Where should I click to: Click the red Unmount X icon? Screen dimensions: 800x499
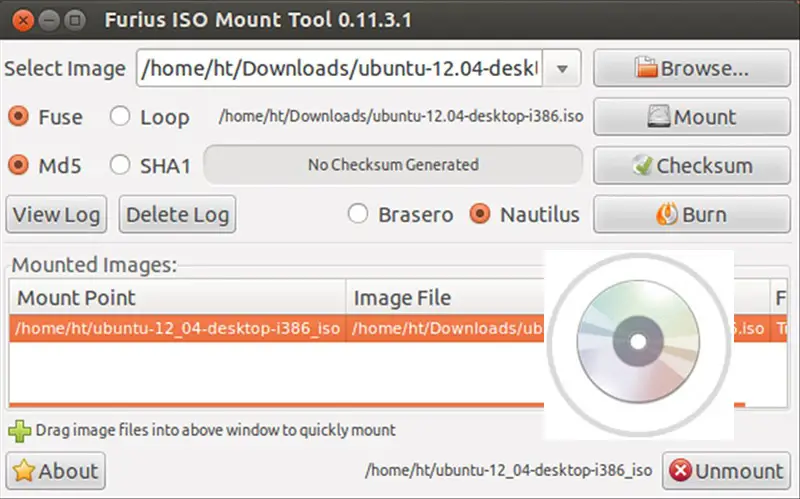(679, 470)
